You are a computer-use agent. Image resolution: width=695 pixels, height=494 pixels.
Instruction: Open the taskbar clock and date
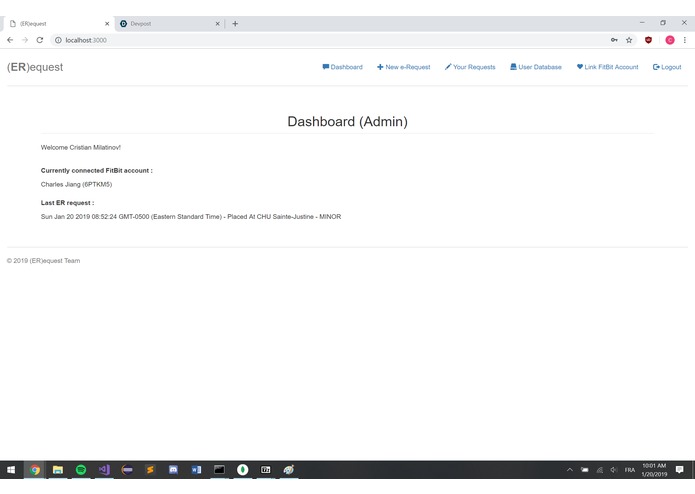[654, 470]
